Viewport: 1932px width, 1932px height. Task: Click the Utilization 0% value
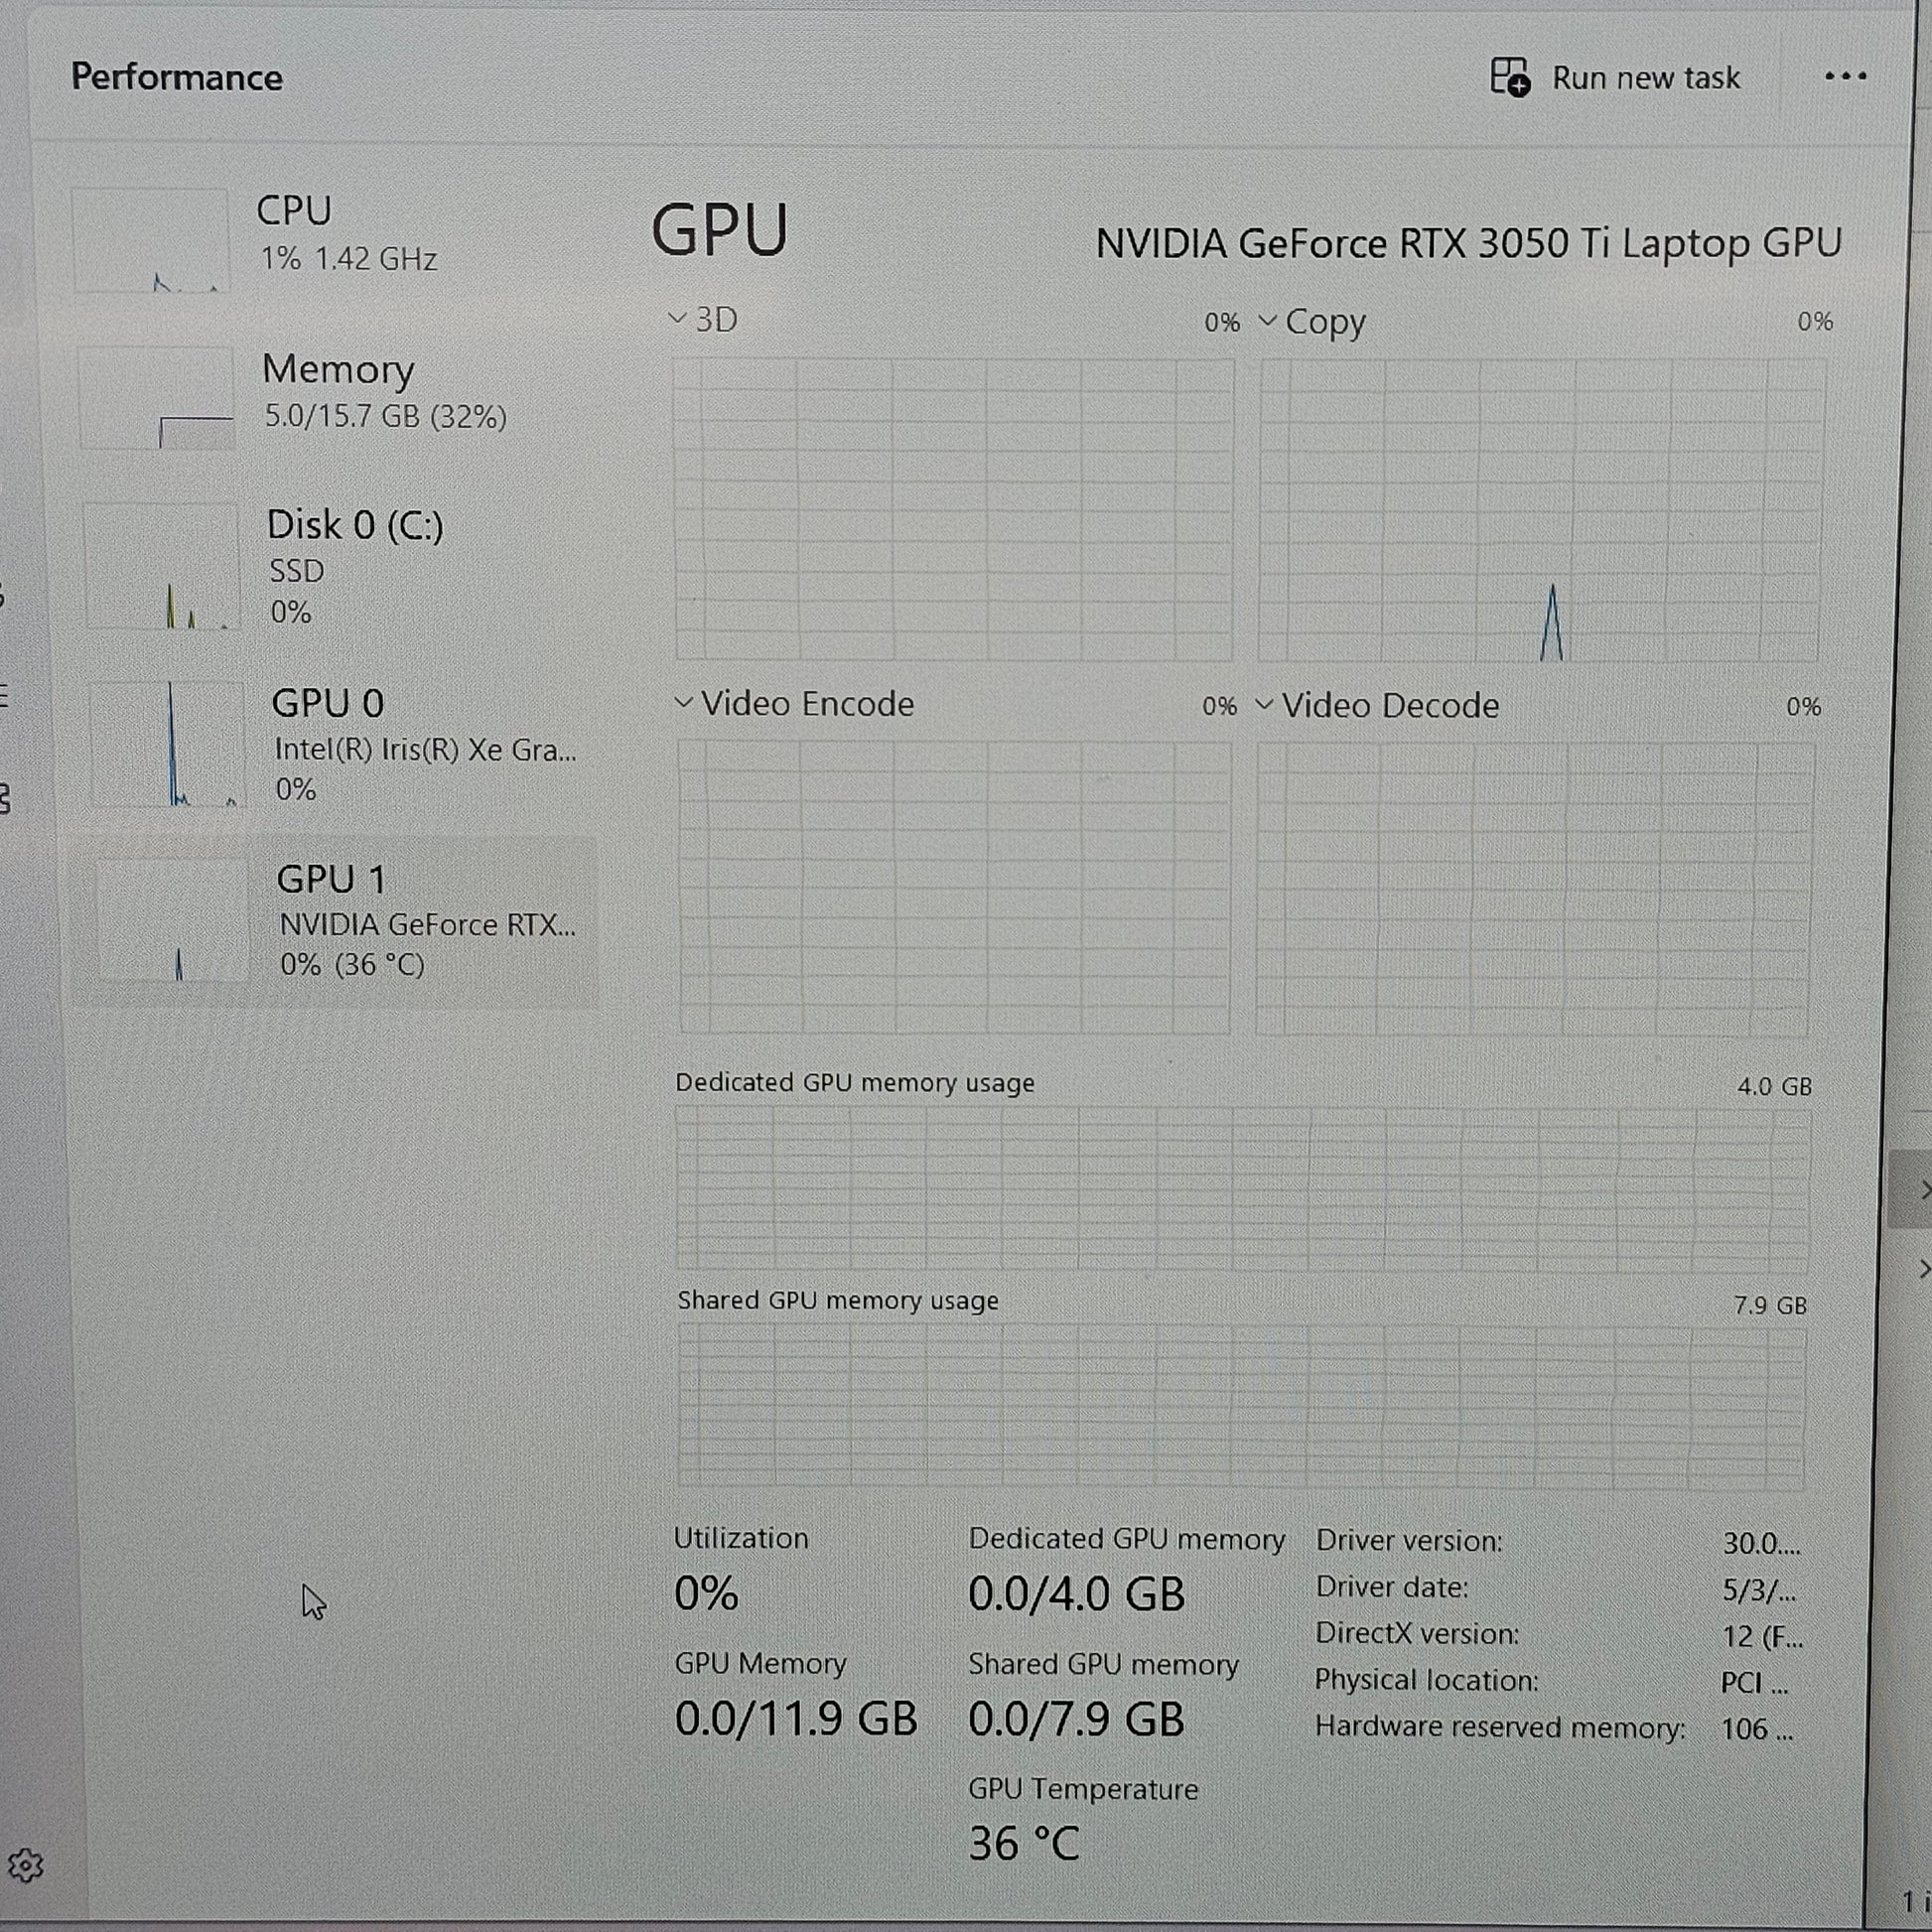706,1593
